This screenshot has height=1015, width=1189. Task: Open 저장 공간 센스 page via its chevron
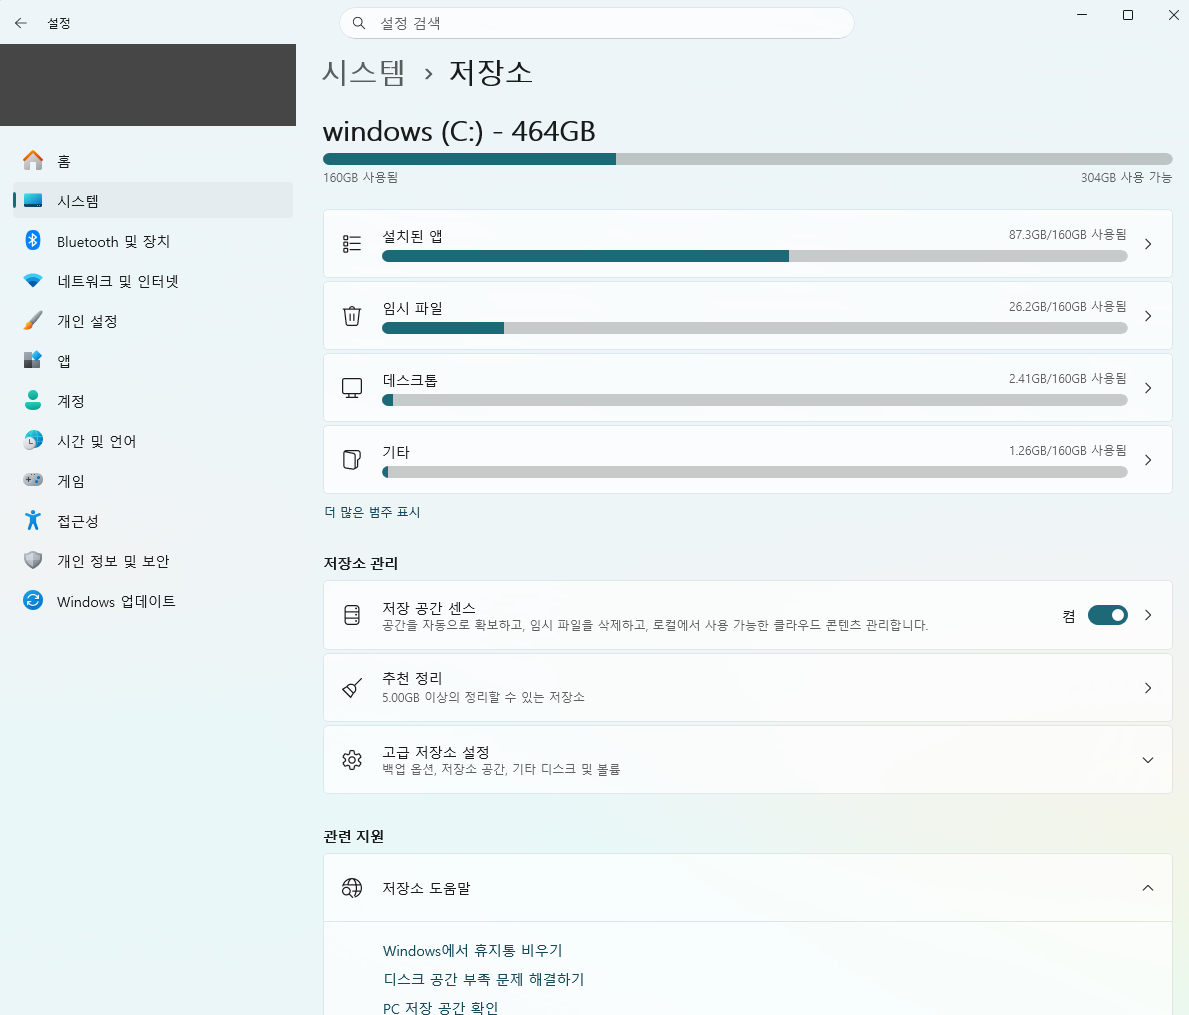tap(1148, 615)
